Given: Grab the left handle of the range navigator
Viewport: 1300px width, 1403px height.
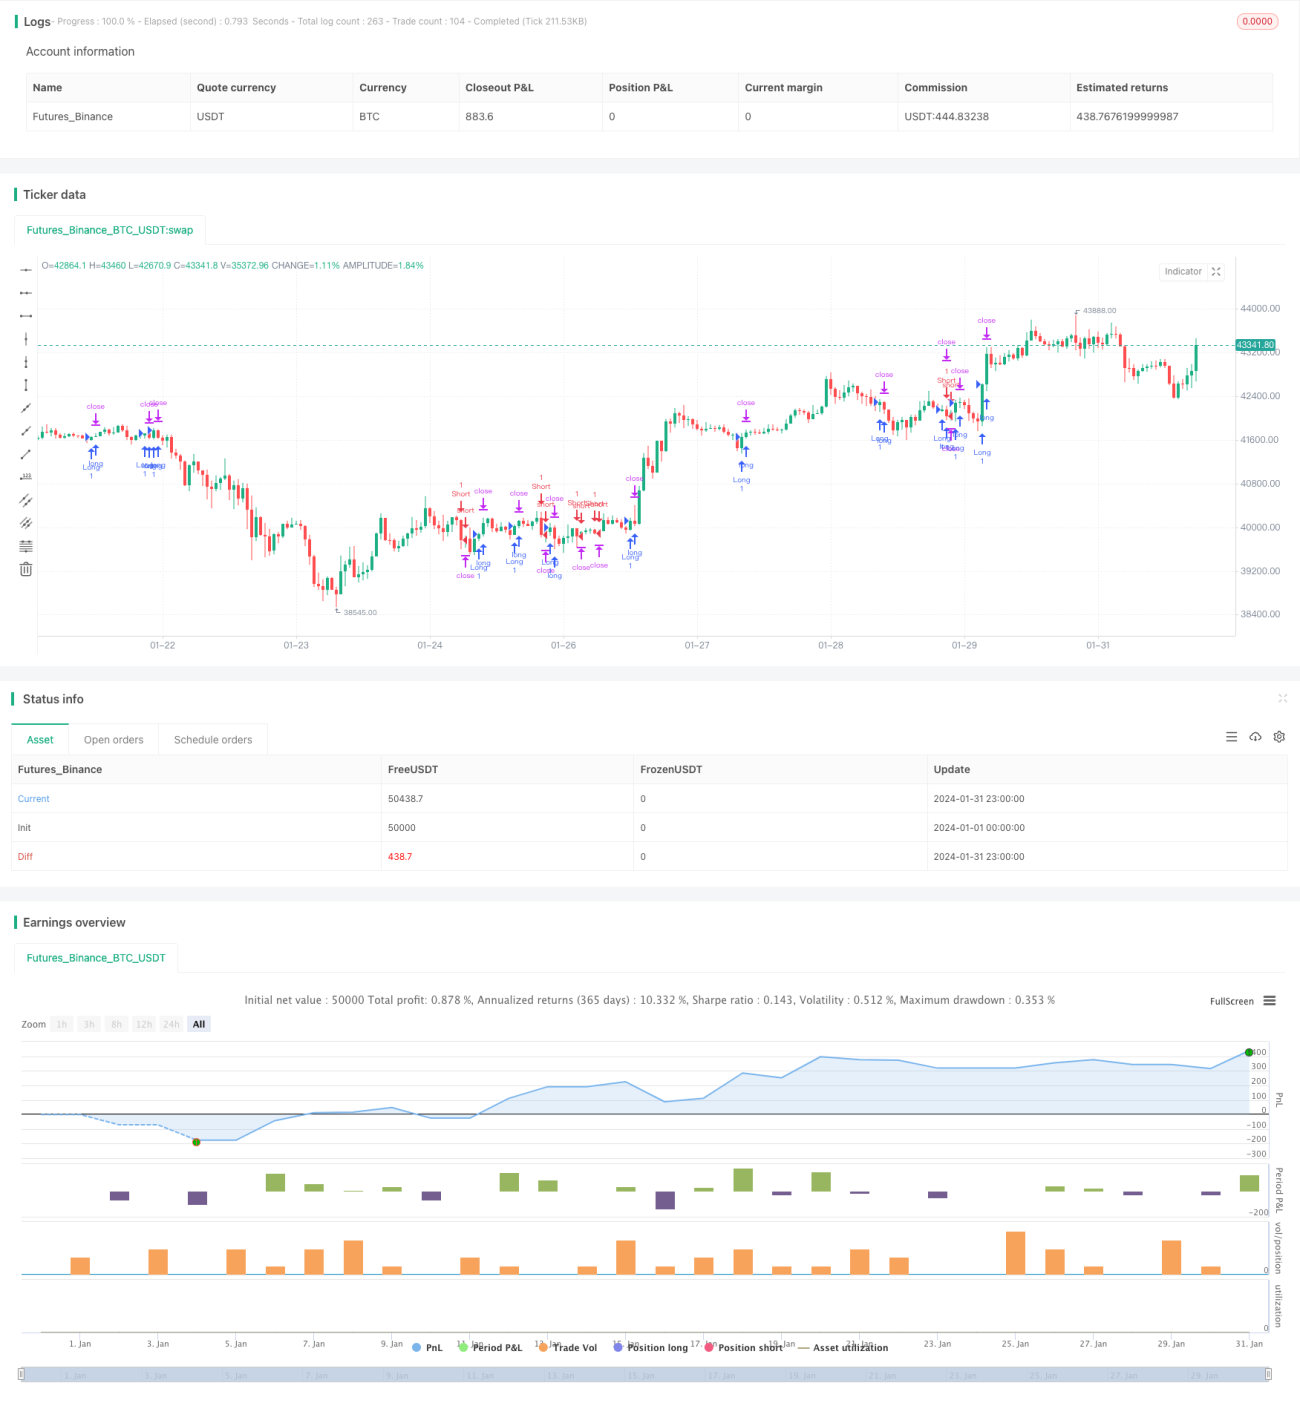Looking at the screenshot, I should coord(21,1374).
